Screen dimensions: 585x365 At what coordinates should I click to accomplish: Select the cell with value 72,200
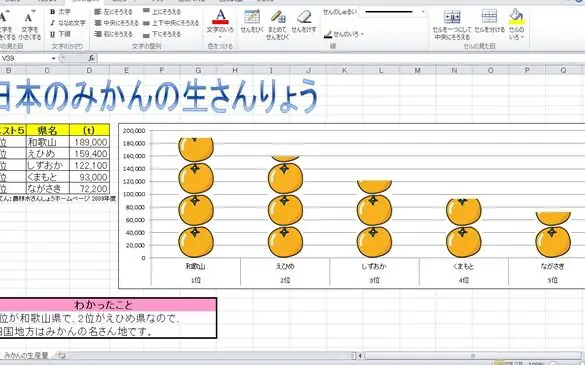(x=90, y=188)
